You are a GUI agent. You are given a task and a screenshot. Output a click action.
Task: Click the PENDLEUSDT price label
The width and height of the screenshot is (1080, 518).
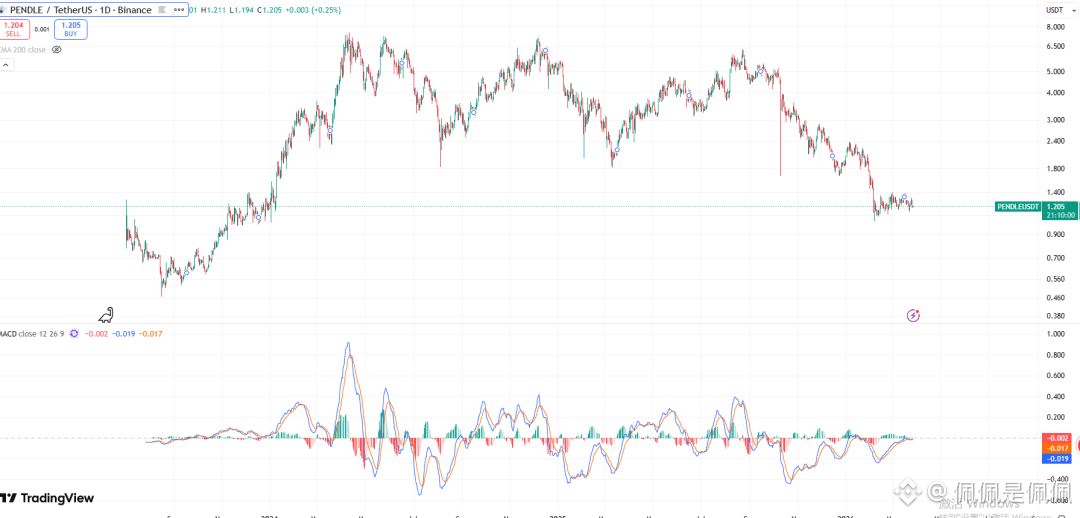pos(1018,206)
